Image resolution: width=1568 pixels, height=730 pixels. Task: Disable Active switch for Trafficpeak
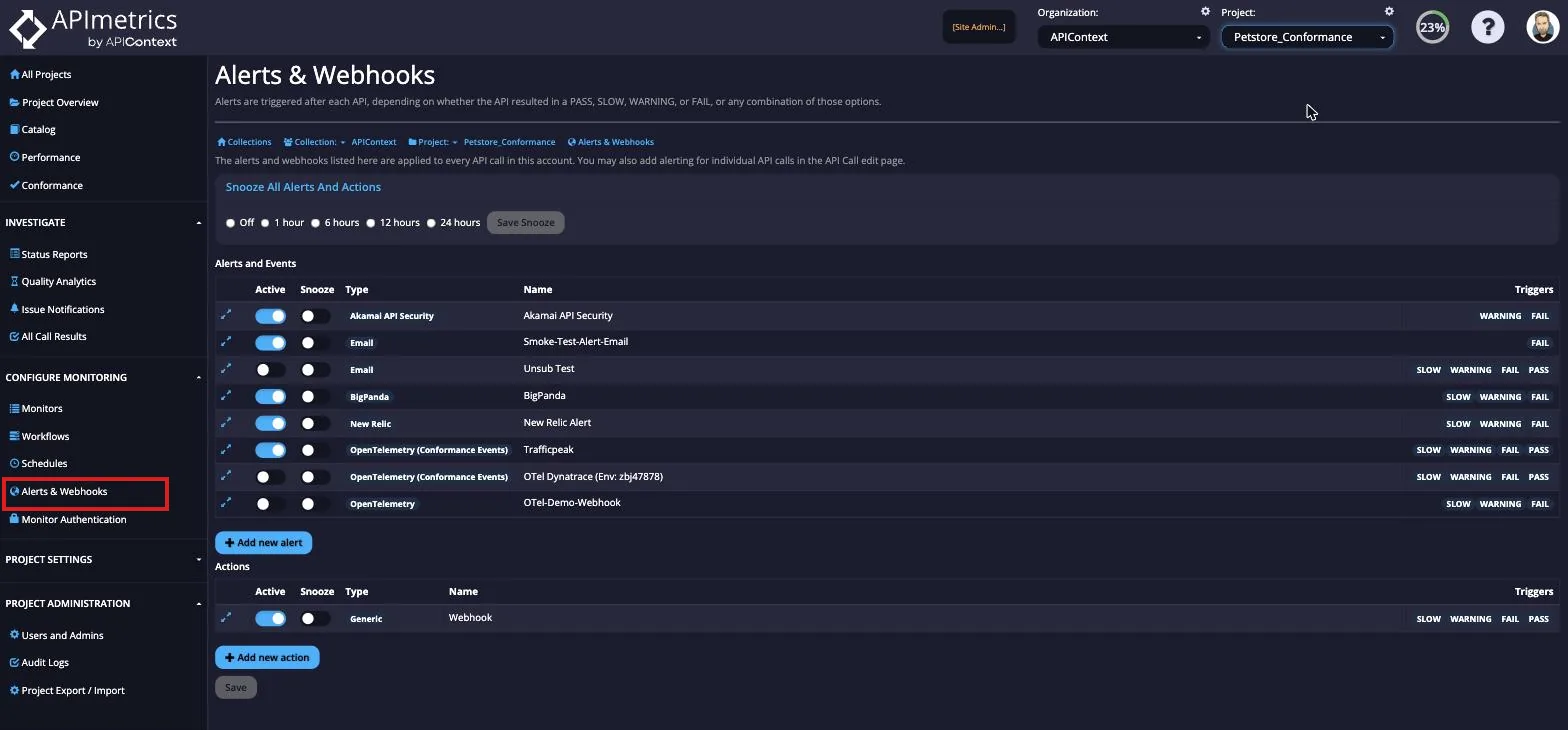pos(270,450)
